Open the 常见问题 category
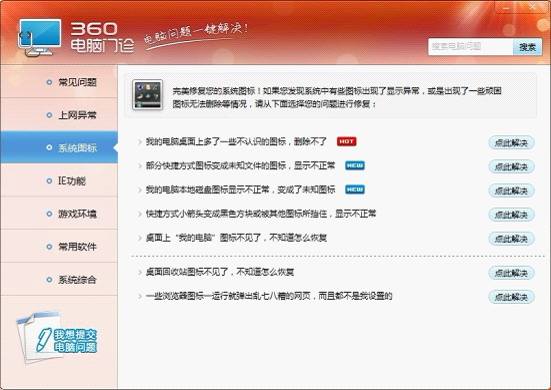The width and height of the screenshot is (551, 390). pos(59,82)
